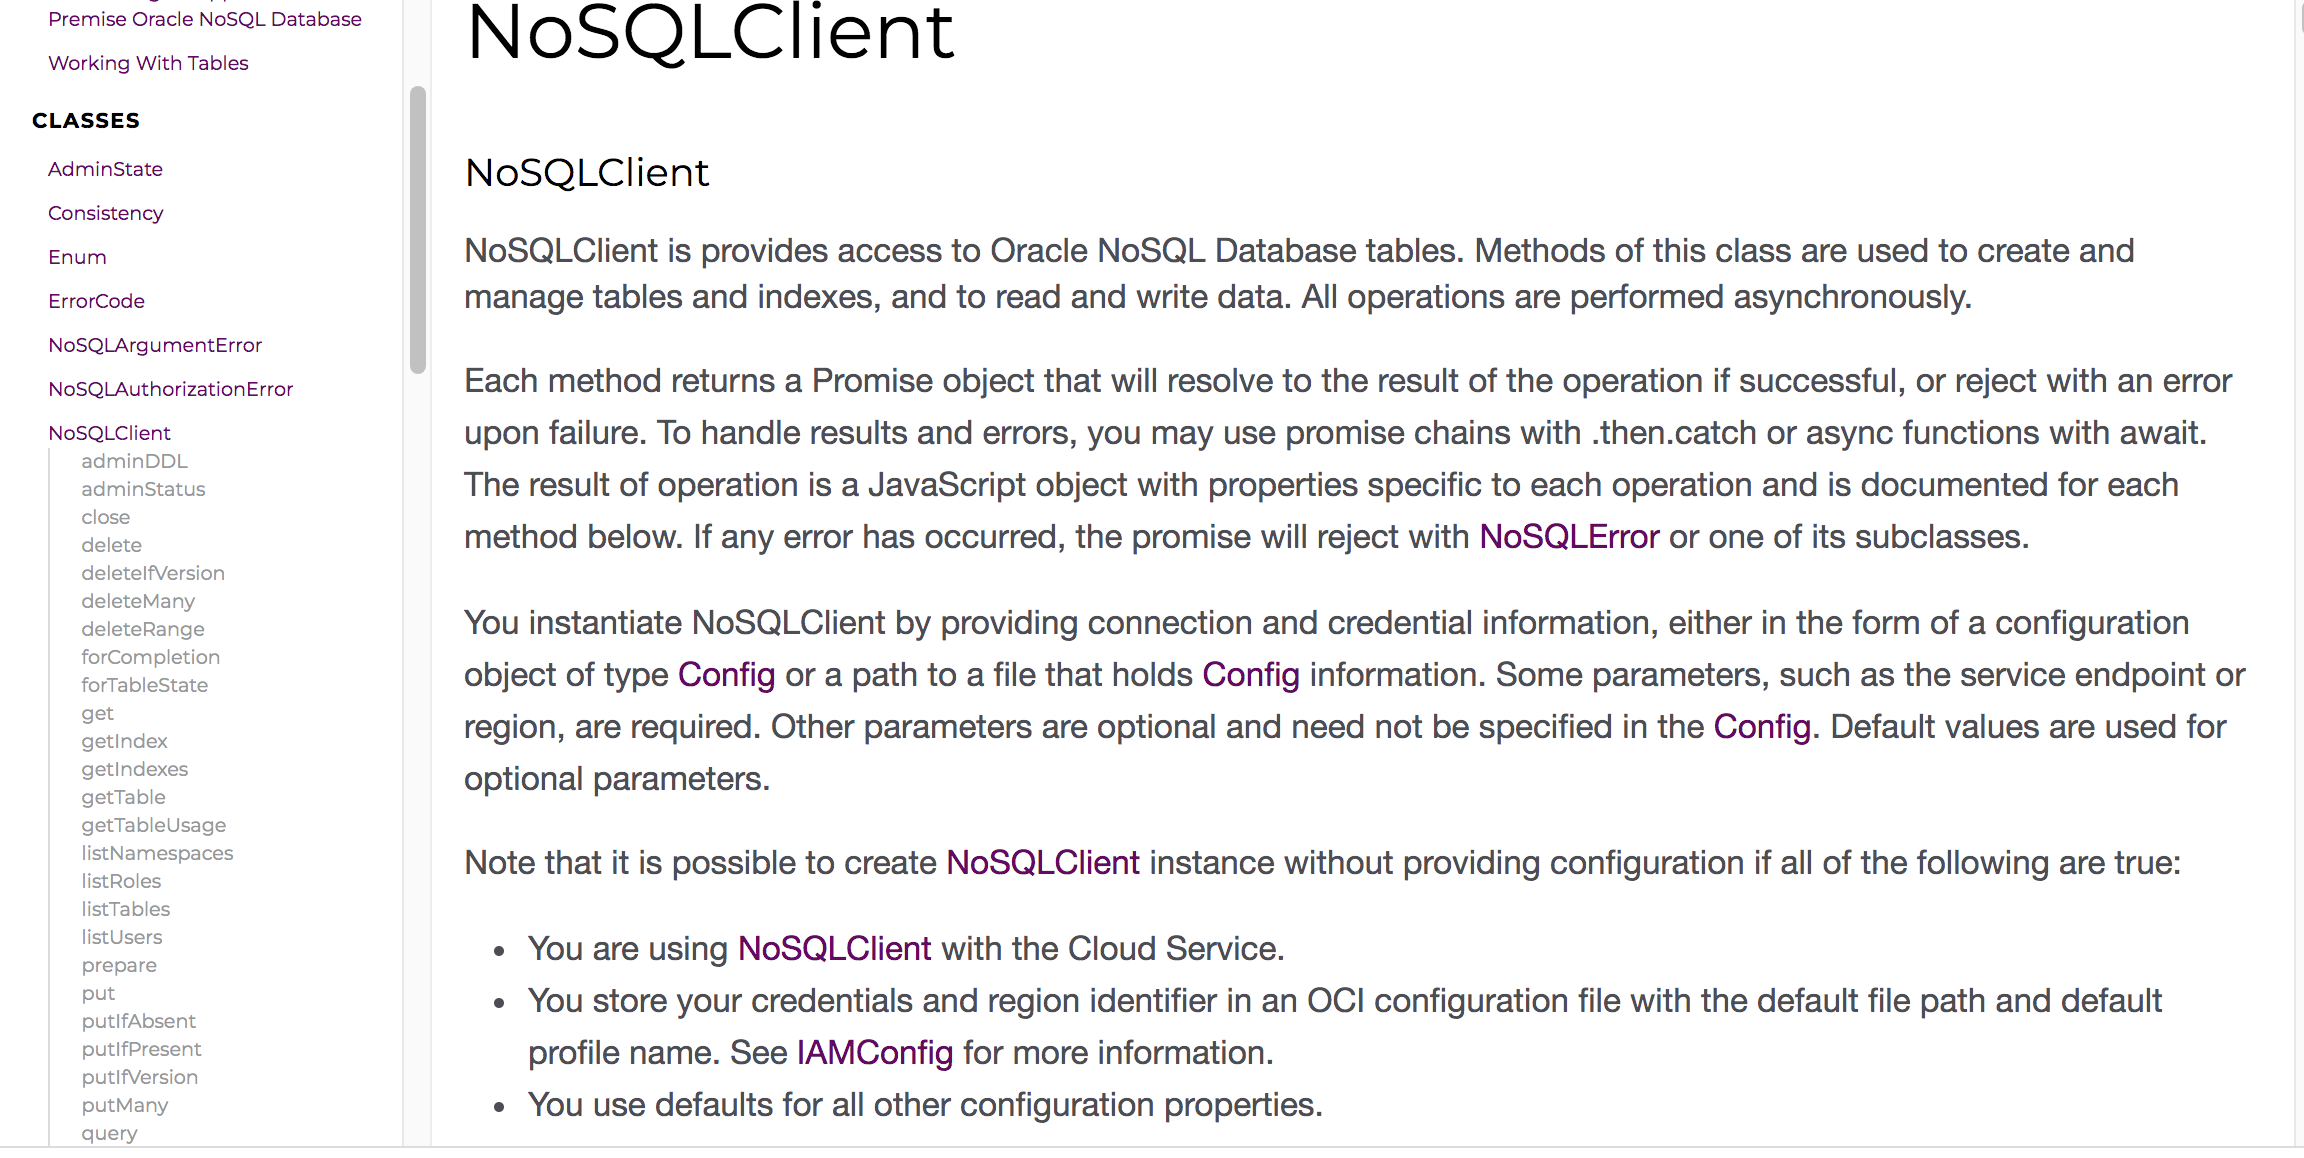The height and width of the screenshot is (1158, 2304).
Task: Jump to the adminDDL method
Action: 134,461
